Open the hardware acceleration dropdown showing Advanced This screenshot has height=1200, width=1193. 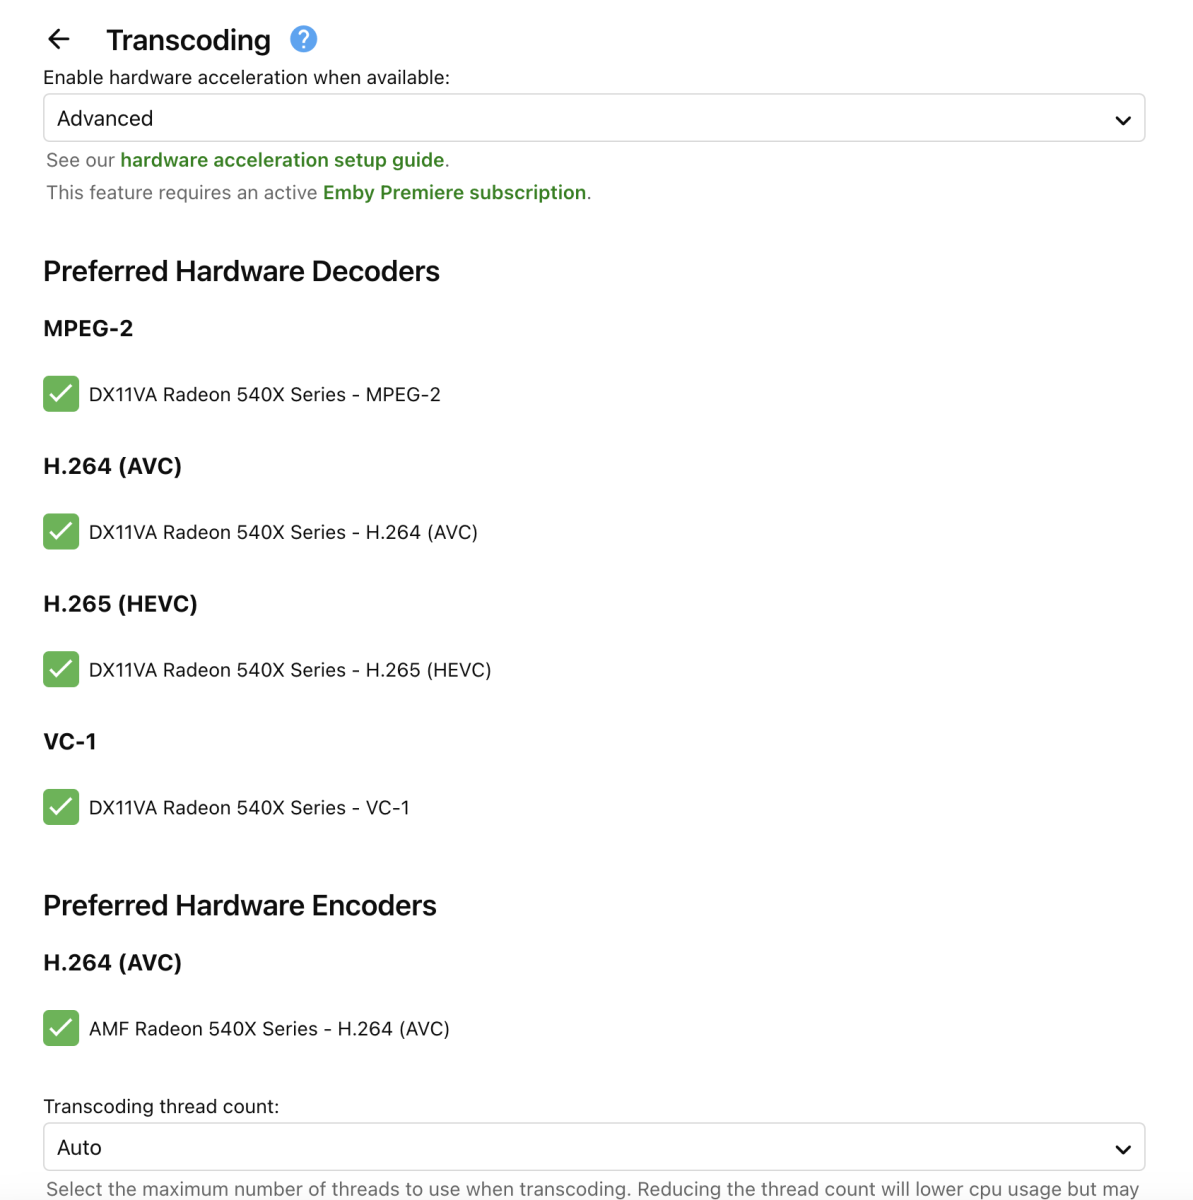[594, 117]
